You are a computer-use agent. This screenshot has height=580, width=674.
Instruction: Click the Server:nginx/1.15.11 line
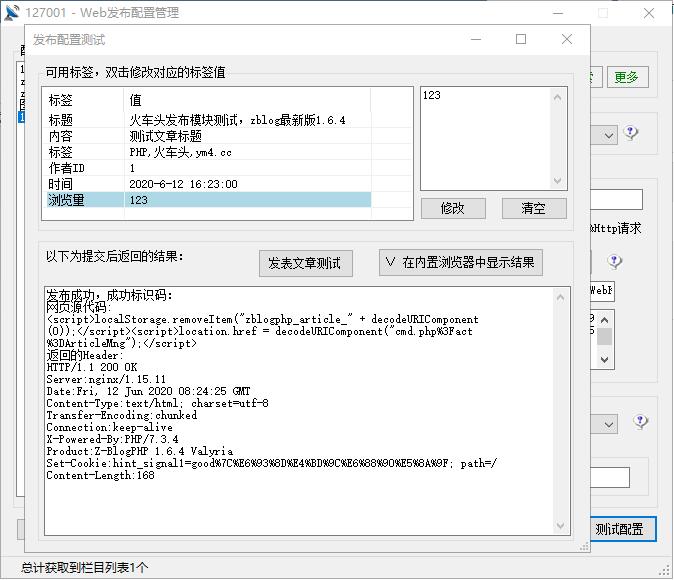click(106, 379)
